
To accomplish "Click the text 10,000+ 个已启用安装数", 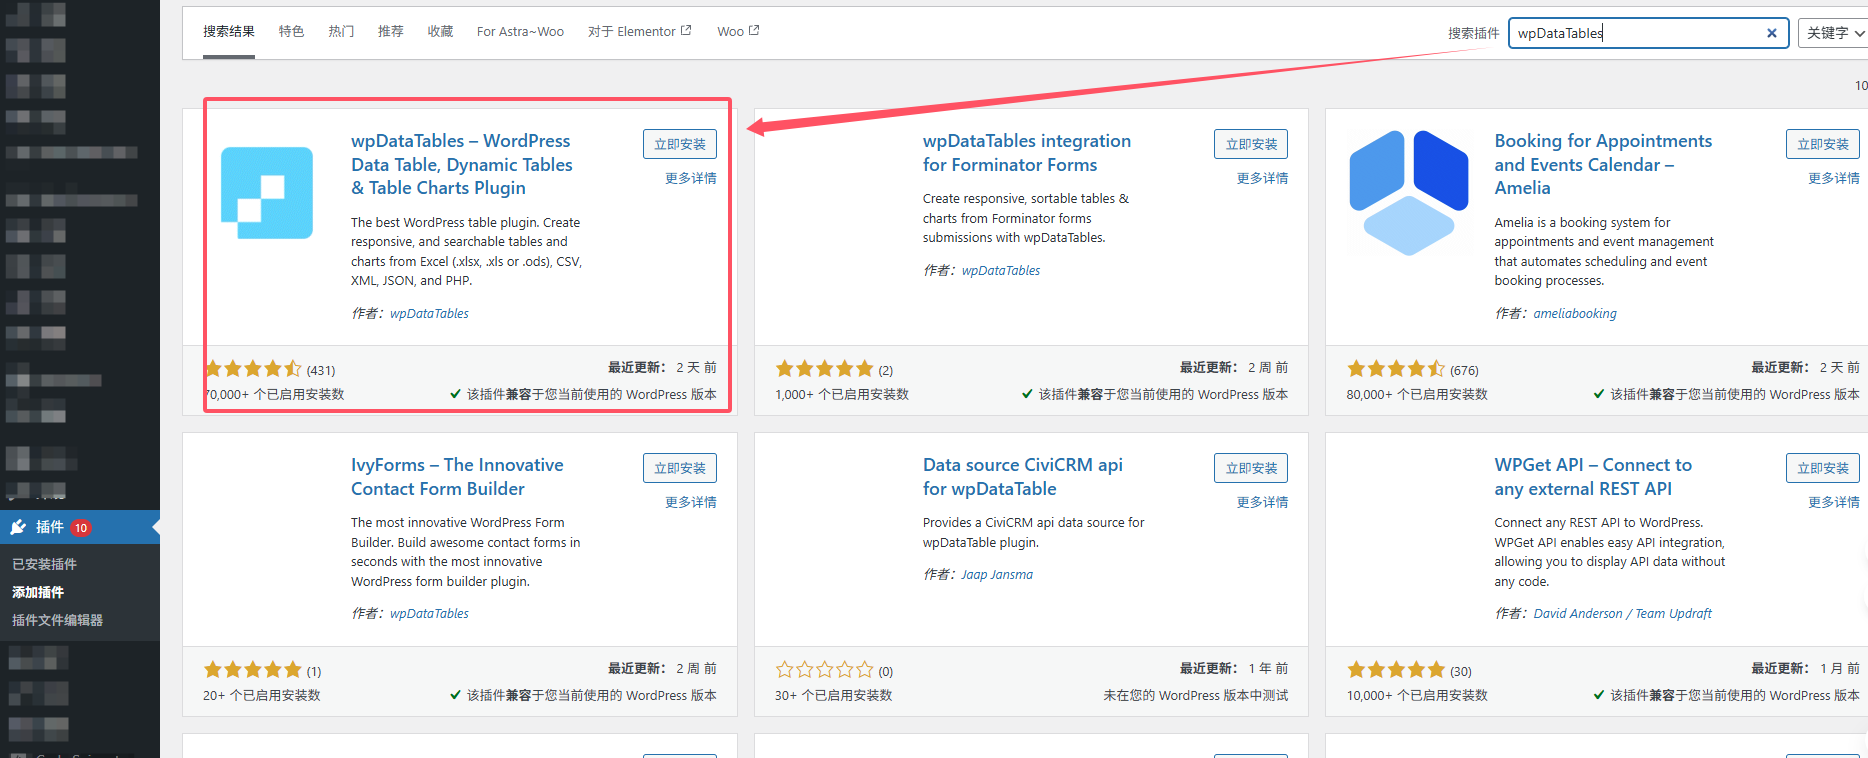I will (1417, 696).
